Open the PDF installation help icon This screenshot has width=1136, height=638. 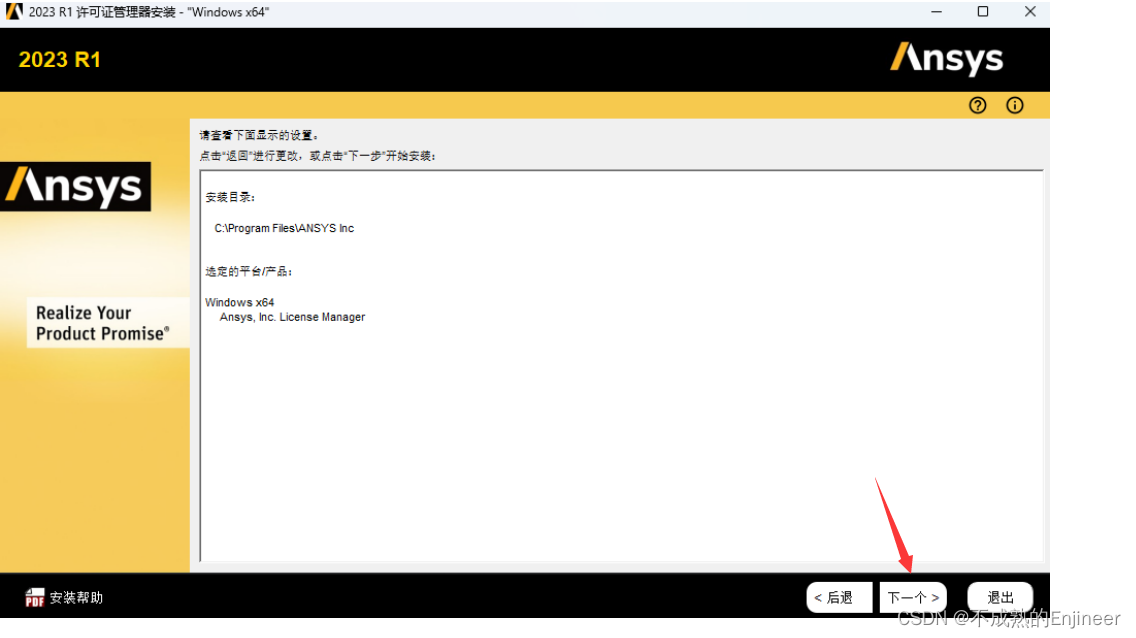click(34, 597)
